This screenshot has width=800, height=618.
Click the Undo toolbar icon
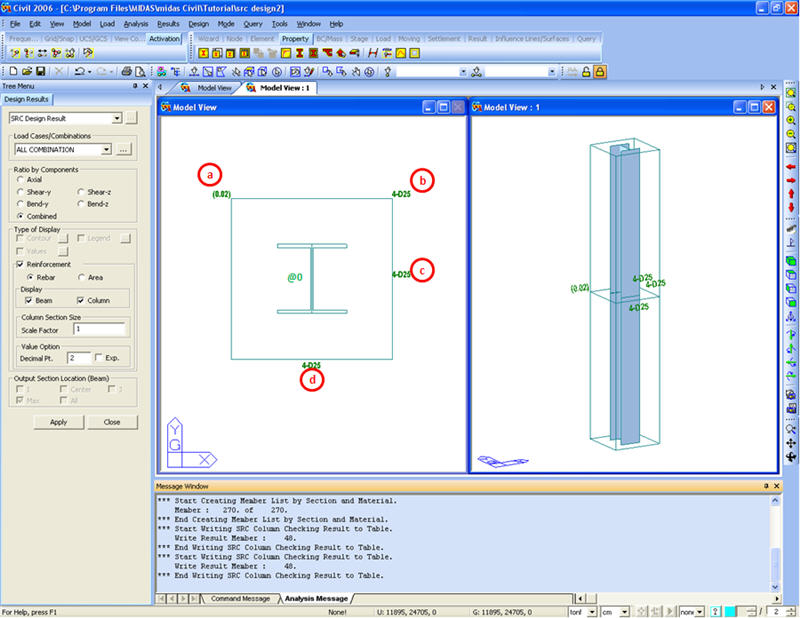(79, 72)
